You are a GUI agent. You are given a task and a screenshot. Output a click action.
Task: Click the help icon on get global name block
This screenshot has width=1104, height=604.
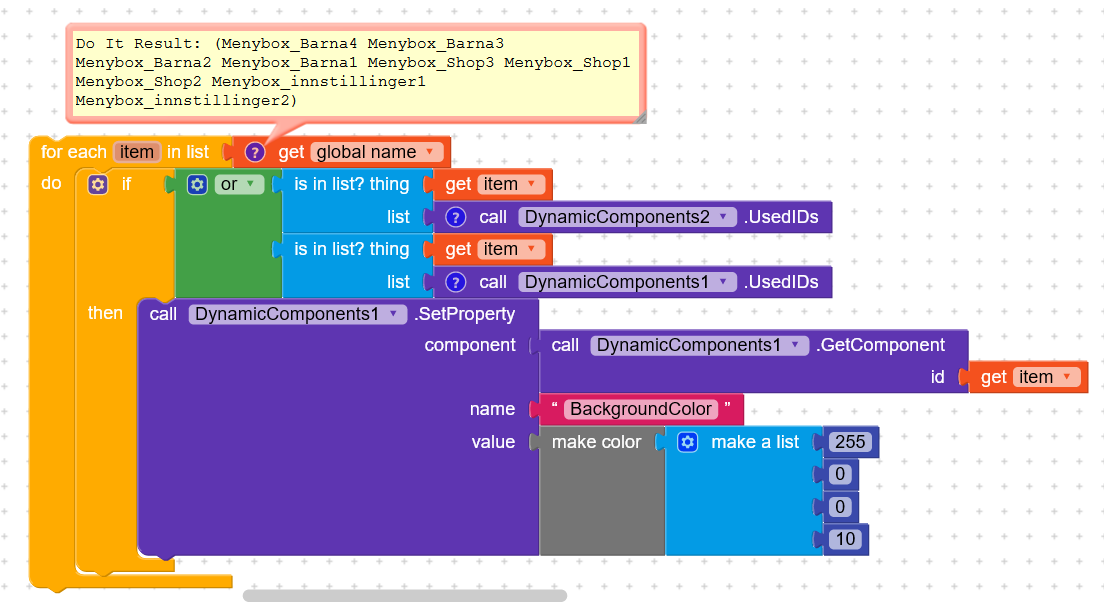254,152
